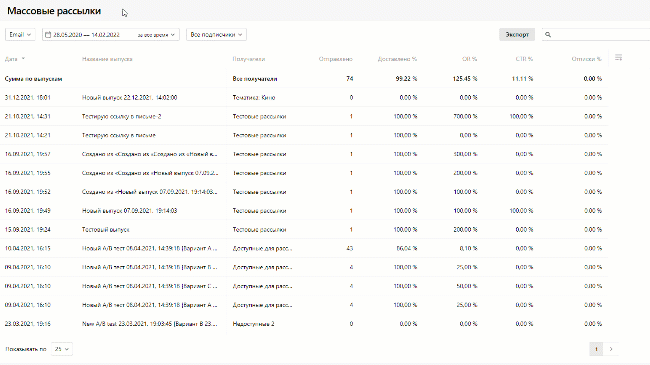The height and width of the screenshot is (365, 650).
Task: Click the calendar icon in date range field
Action: click(48, 35)
